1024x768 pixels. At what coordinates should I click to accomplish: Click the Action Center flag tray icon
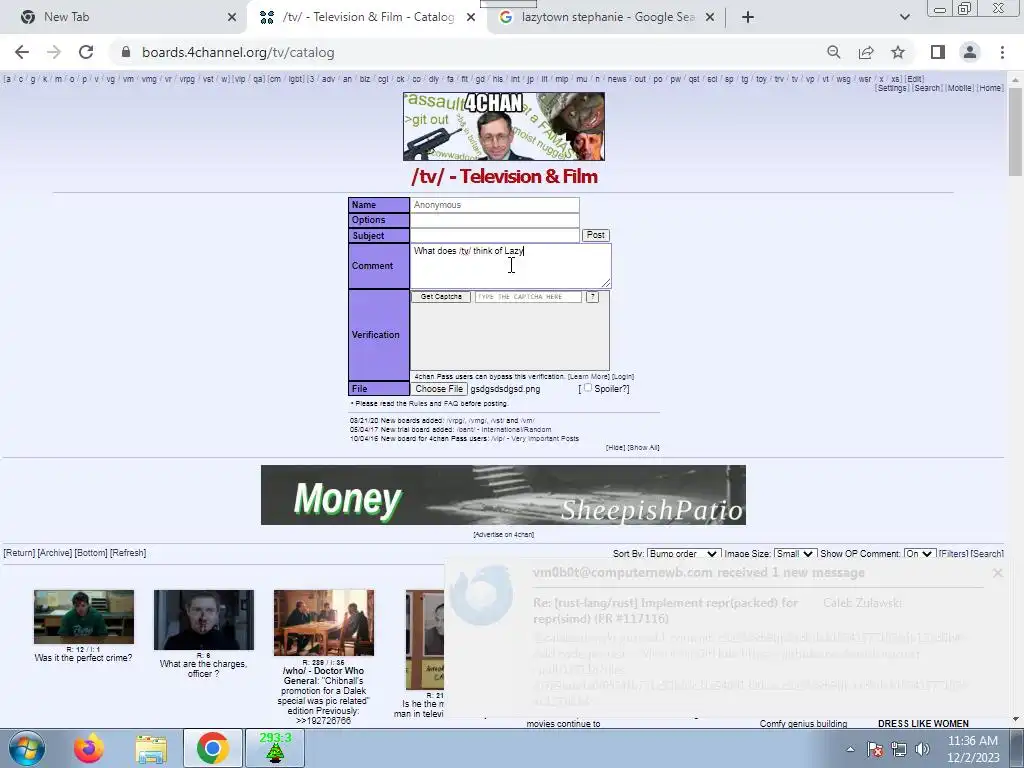pyautogui.click(x=875, y=750)
